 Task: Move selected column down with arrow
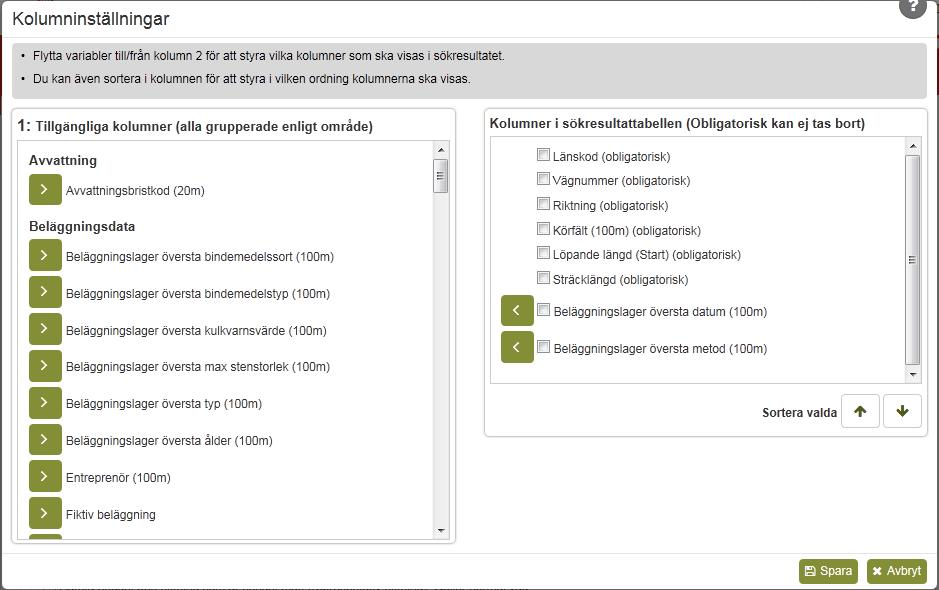tap(902, 411)
